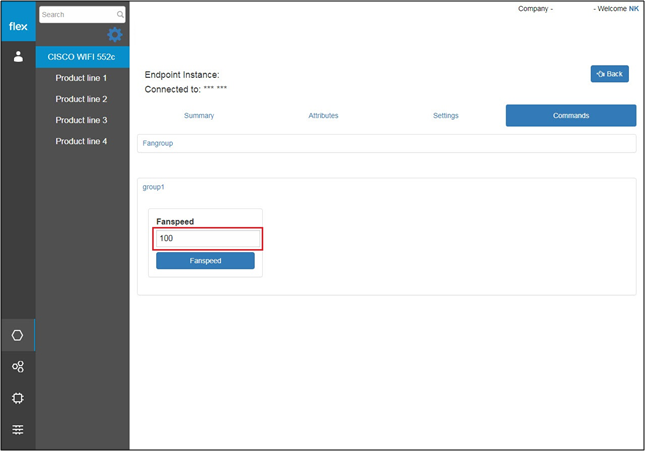Select the Commands tab
Screen dimensions: 645x451
[570, 116]
